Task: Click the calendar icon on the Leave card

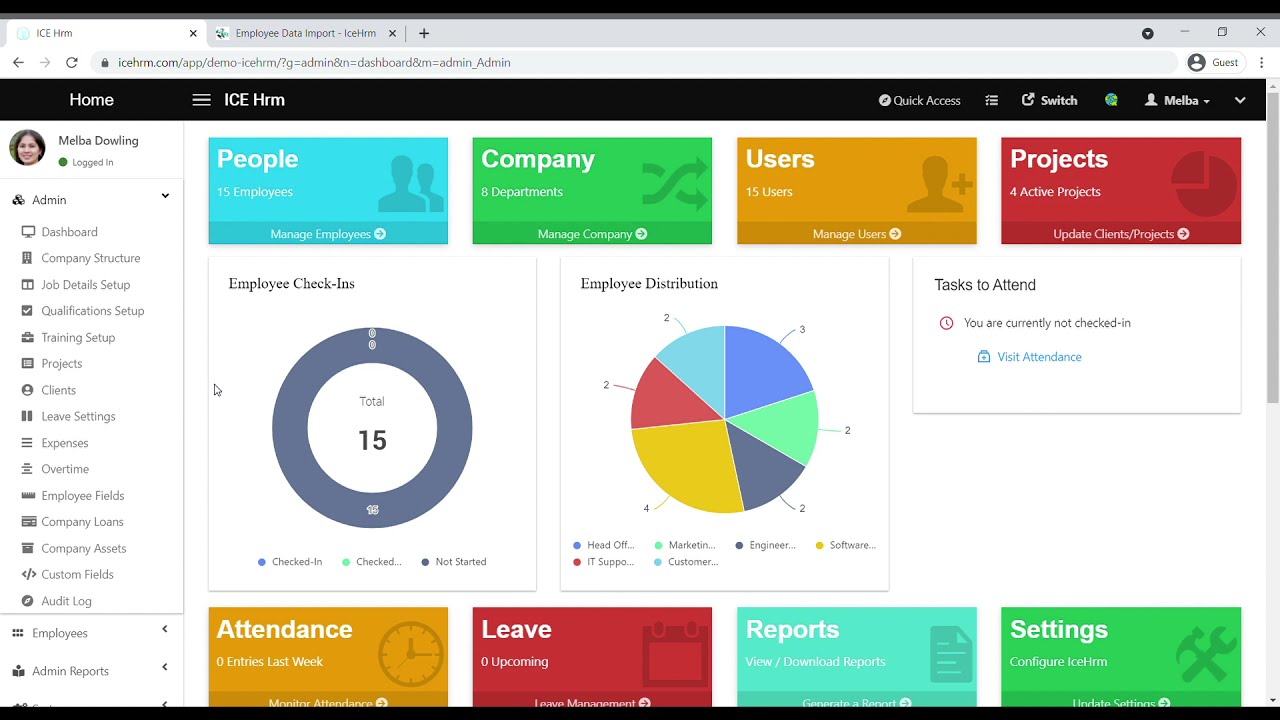Action: pos(675,654)
